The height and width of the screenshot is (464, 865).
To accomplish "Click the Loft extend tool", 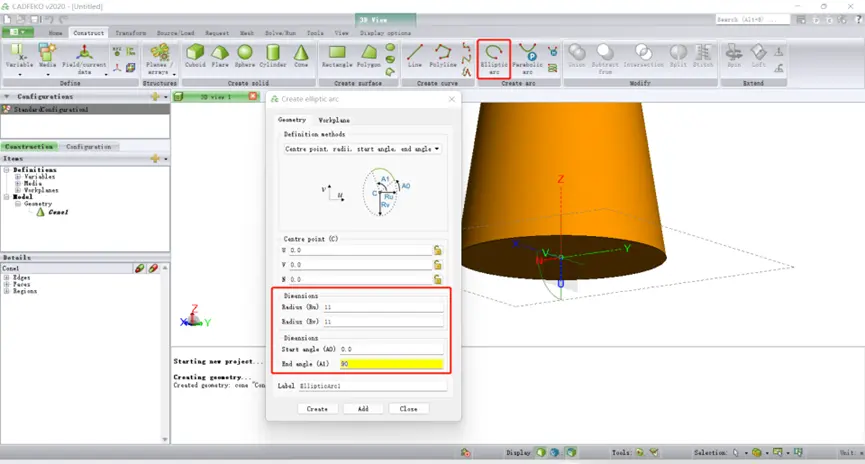I will [x=759, y=56].
